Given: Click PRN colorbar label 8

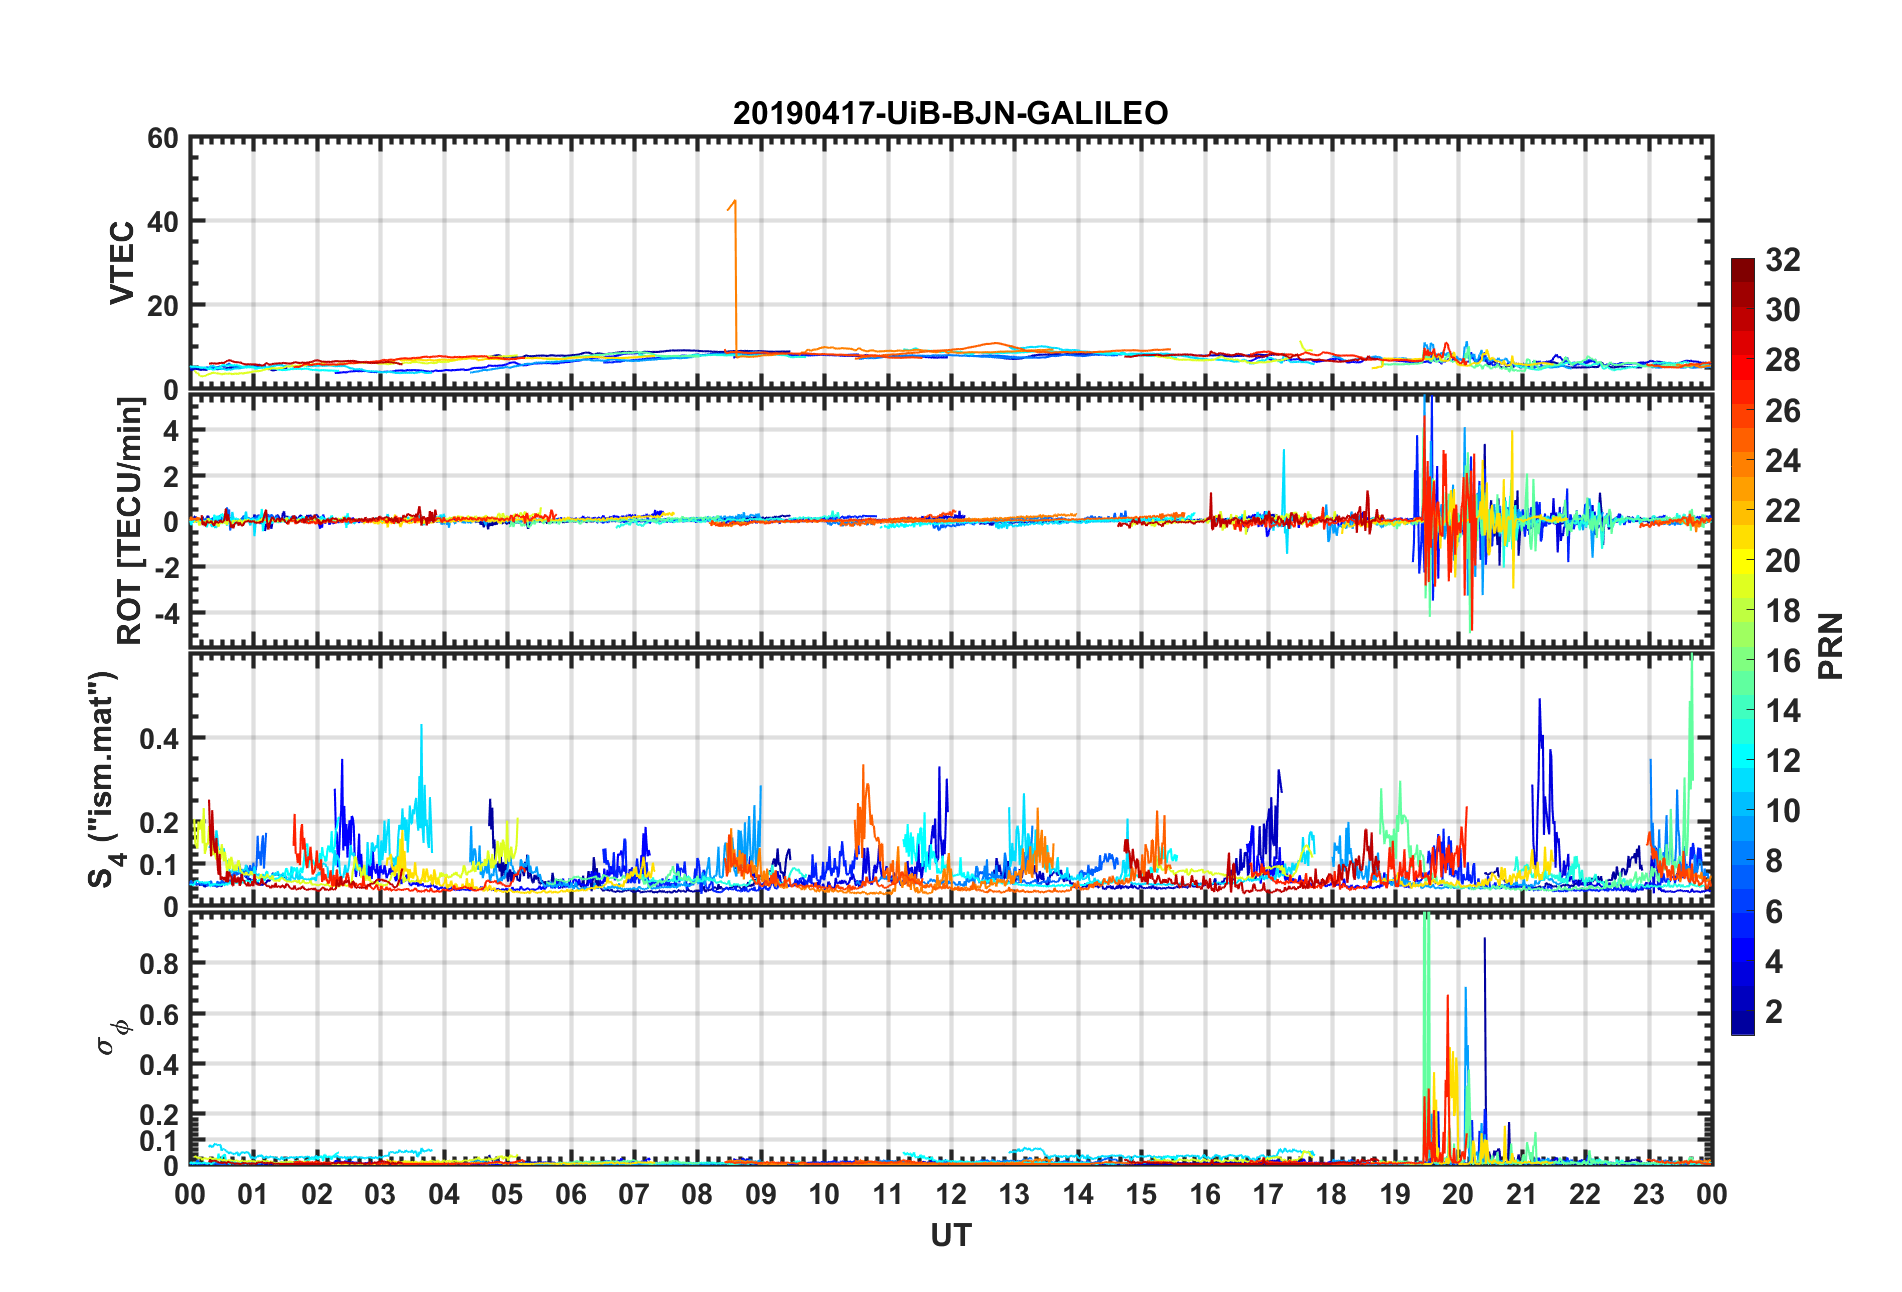Looking at the screenshot, I should pos(1774,861).
